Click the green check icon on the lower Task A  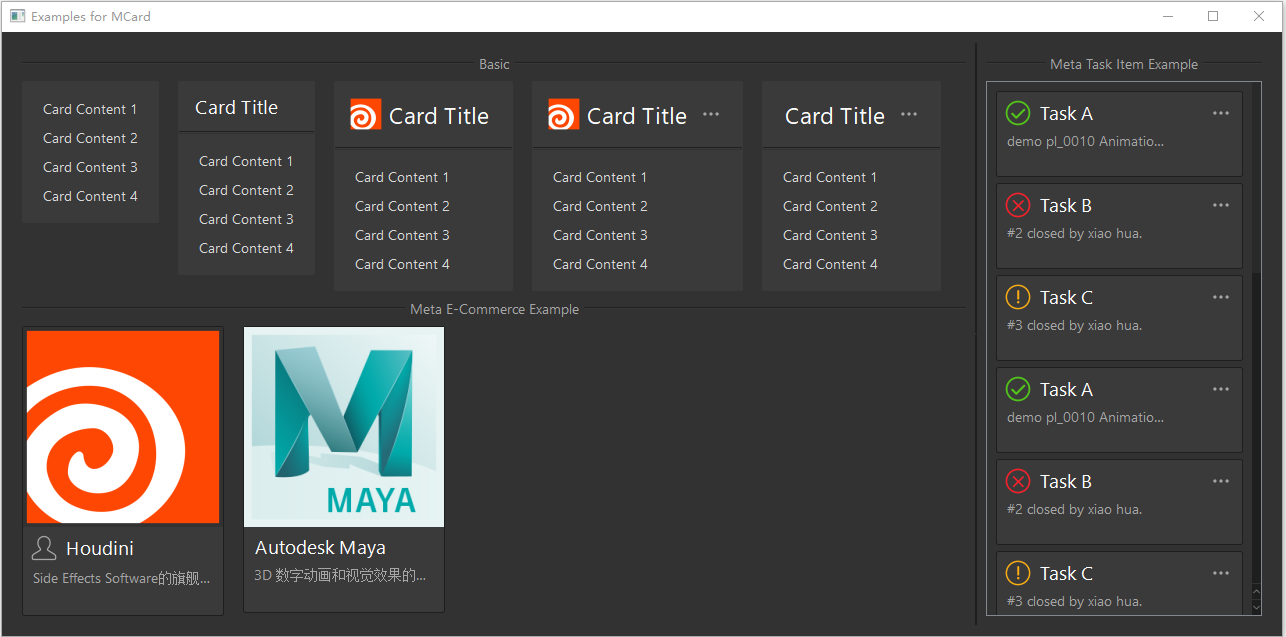point(1018,389)
